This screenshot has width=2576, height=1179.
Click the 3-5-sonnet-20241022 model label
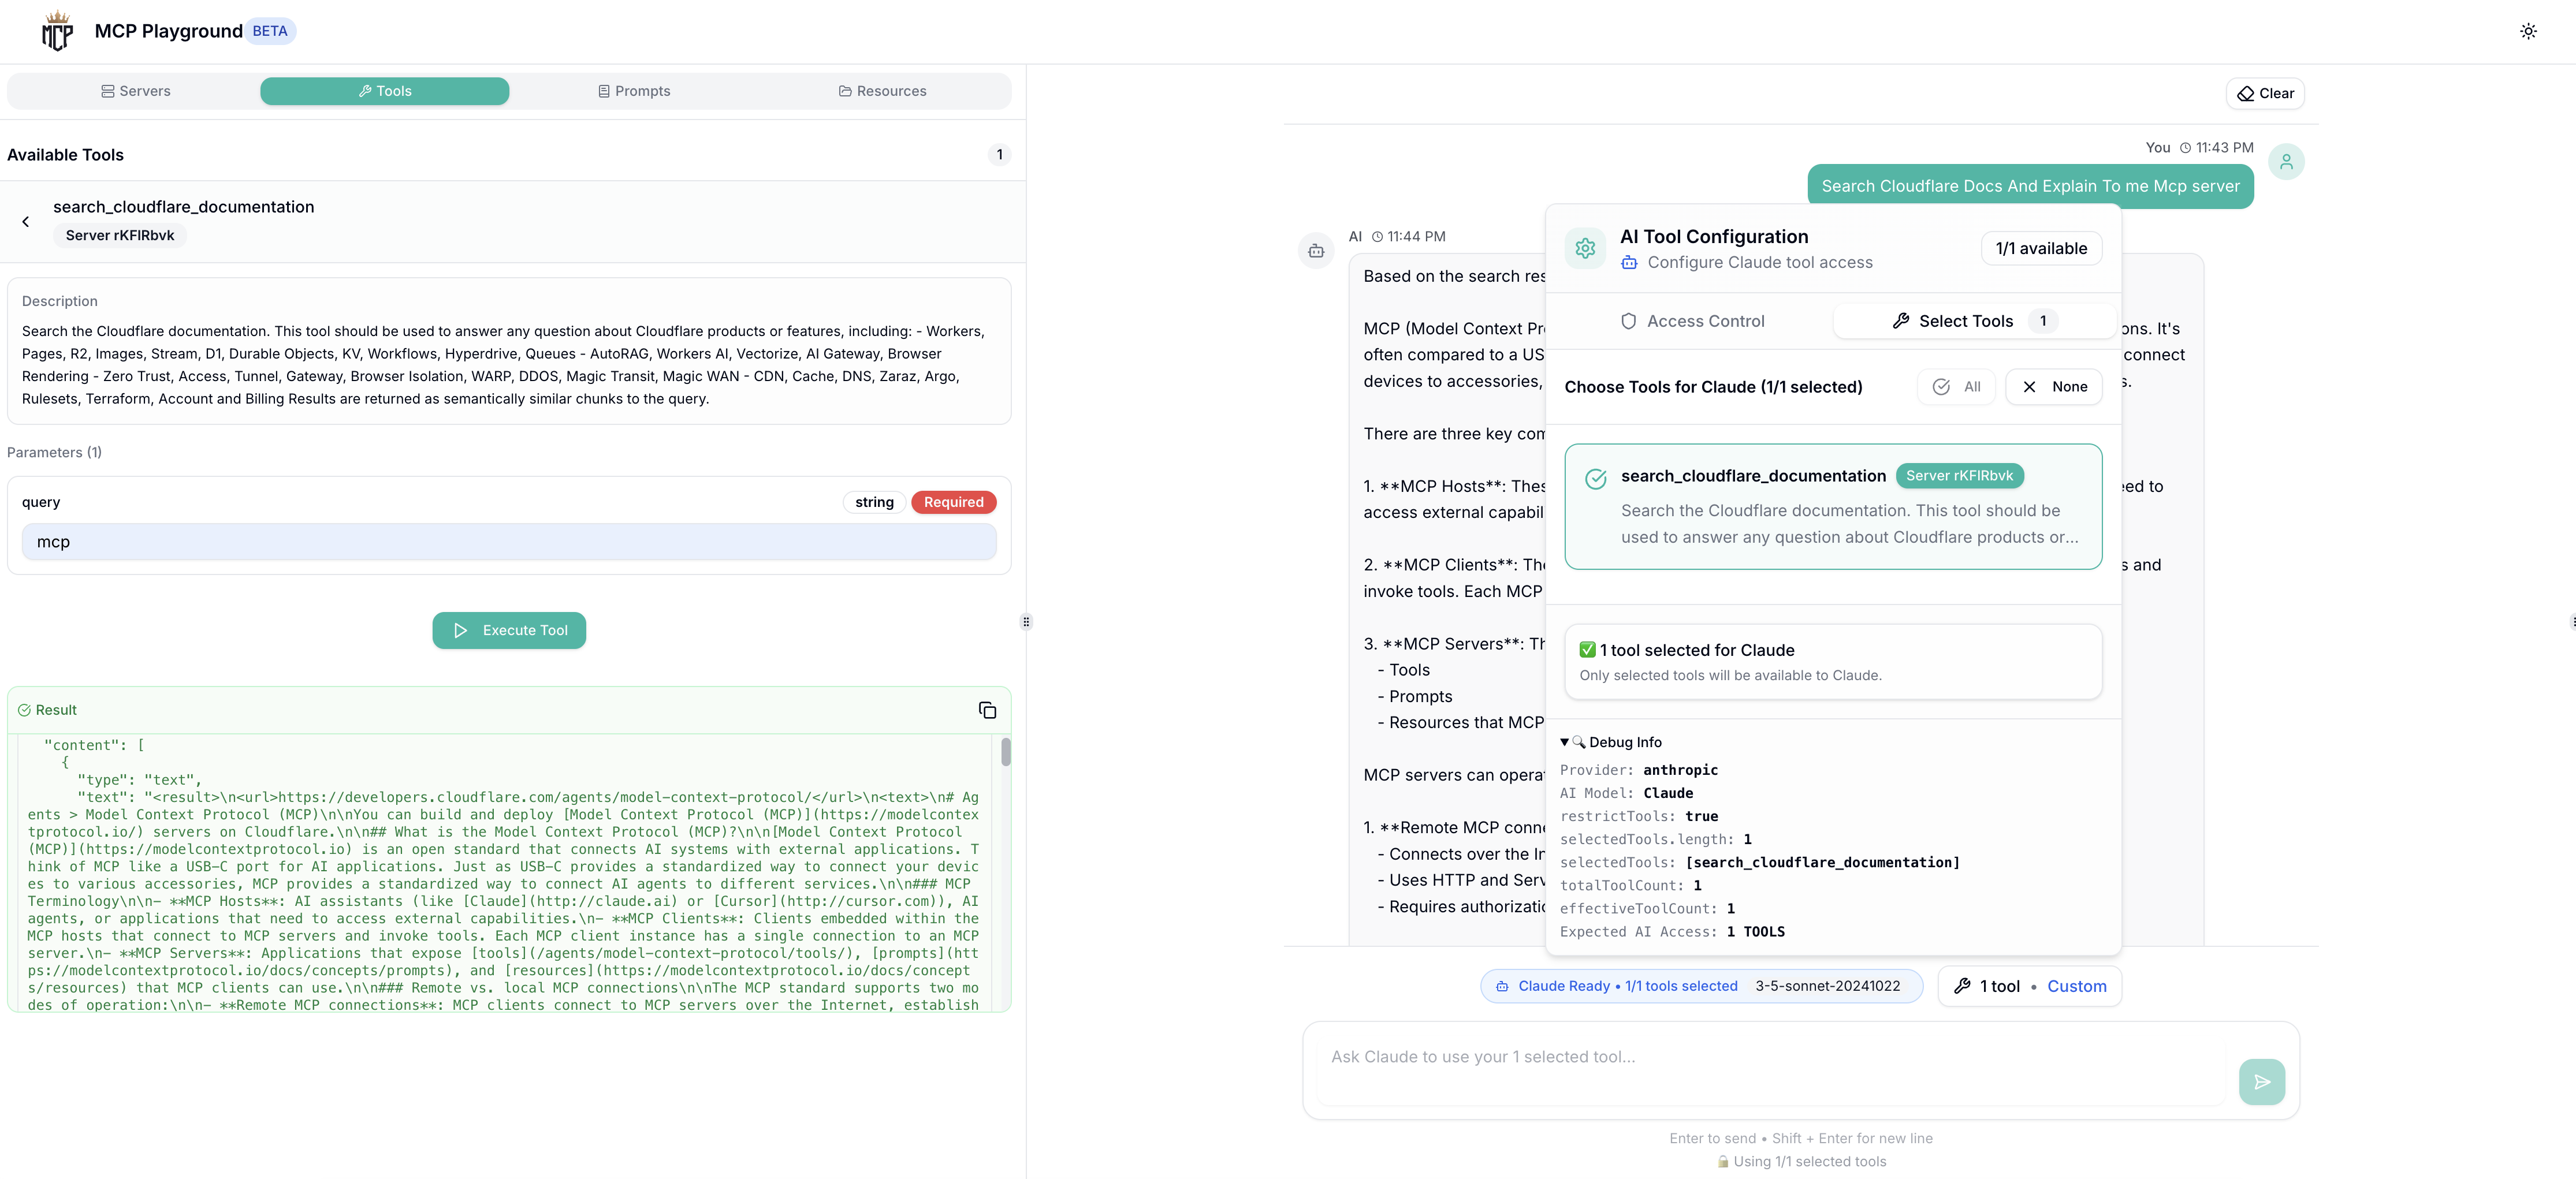click(1828, 986)
